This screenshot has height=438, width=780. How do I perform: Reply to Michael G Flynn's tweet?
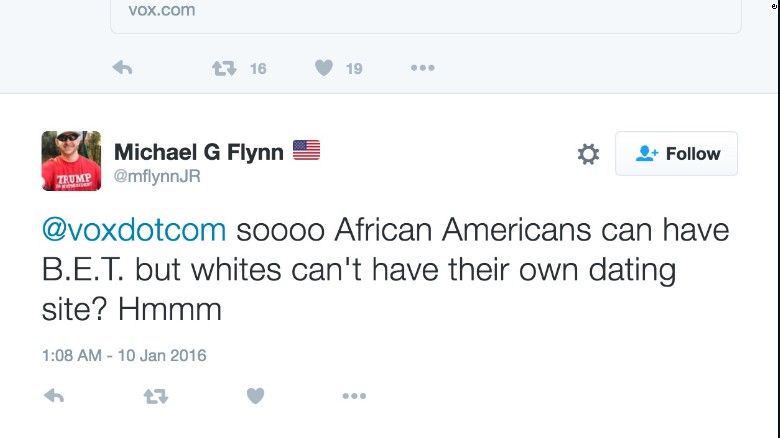click(55, 396)
